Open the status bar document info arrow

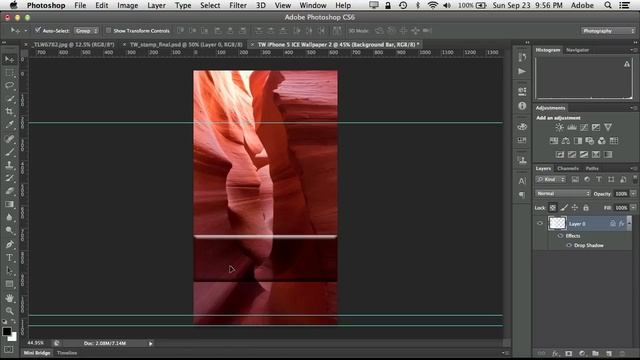coord(151,343)
